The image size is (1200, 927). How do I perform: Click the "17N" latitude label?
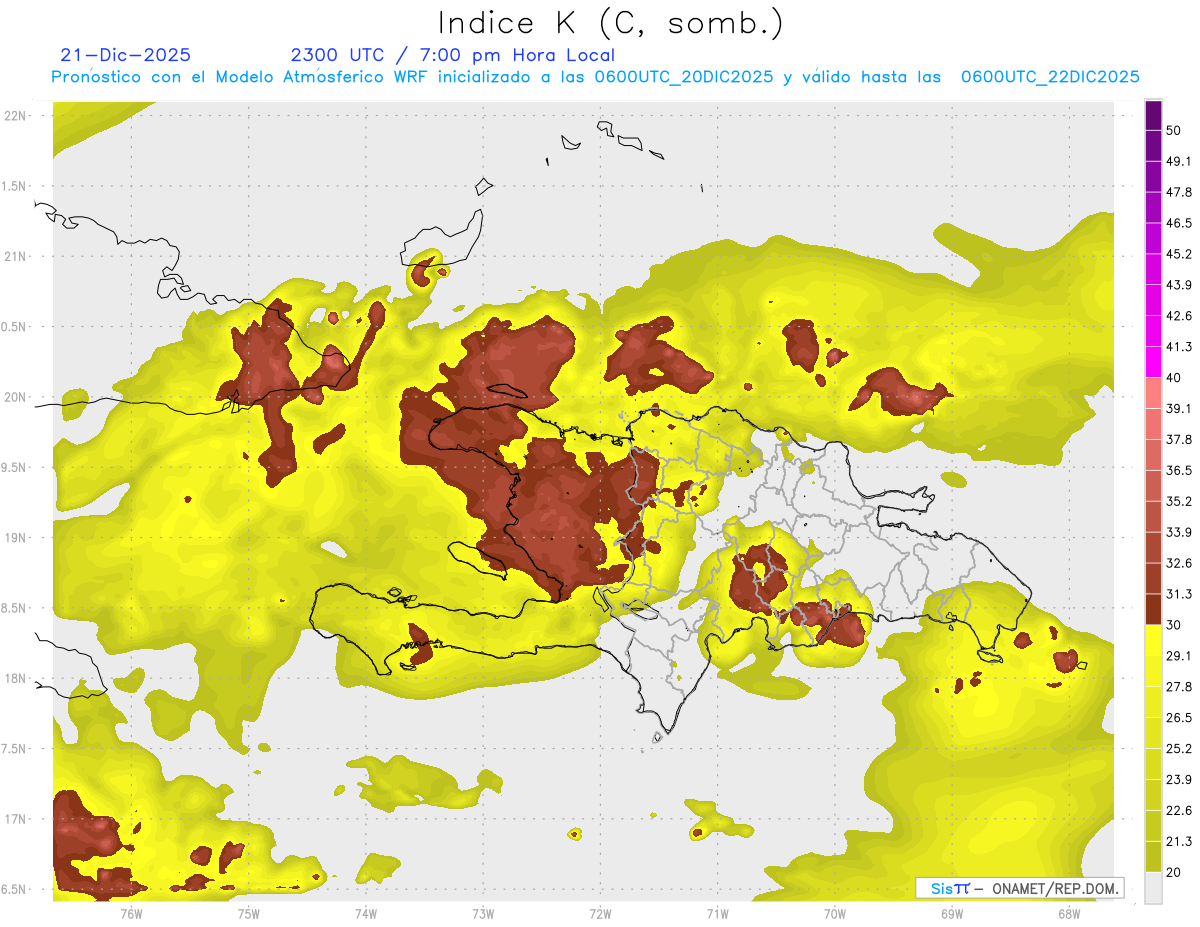pyautogui.click(x=16, y=819)
